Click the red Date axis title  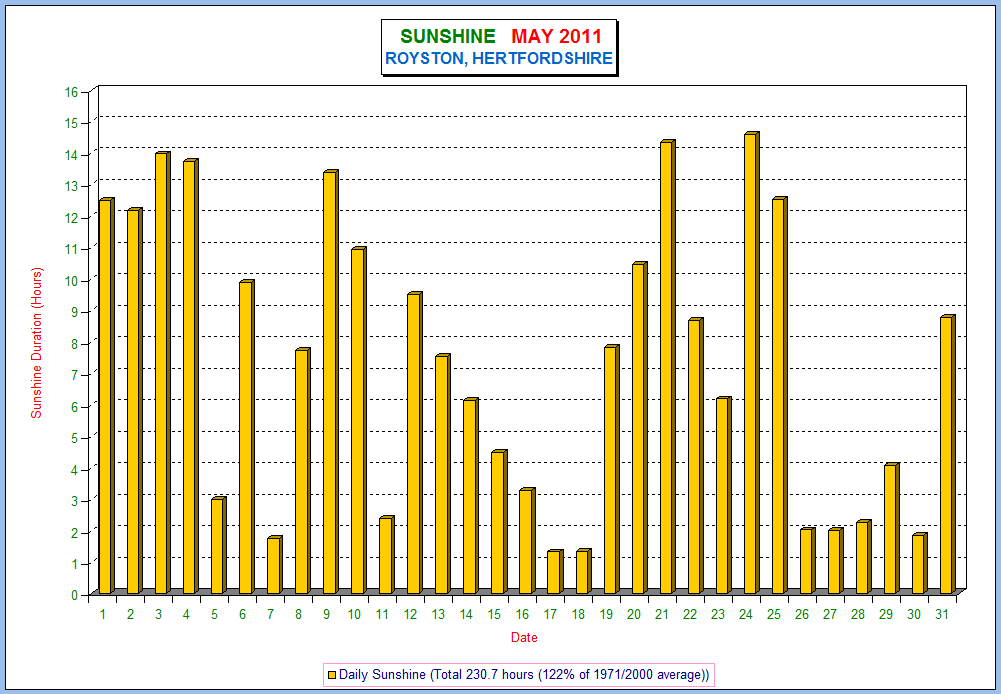[524, 637]
